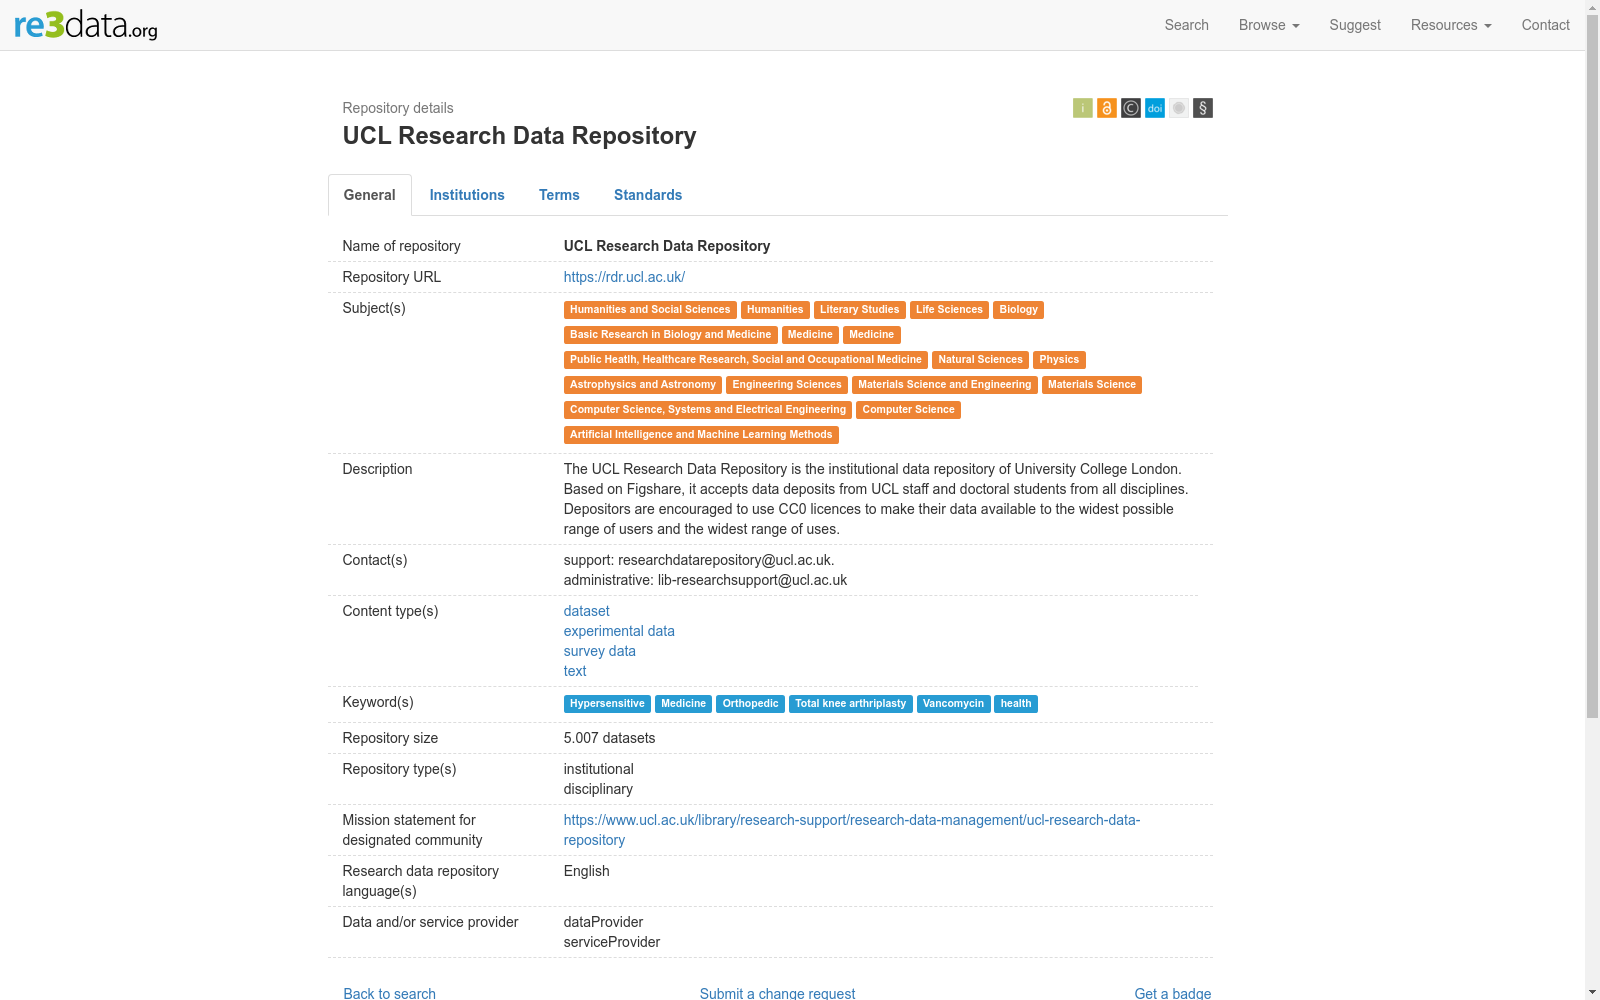Click the Engineering Sciences subject tag
Screen dimensions: 1600x1000
point(787,385)
